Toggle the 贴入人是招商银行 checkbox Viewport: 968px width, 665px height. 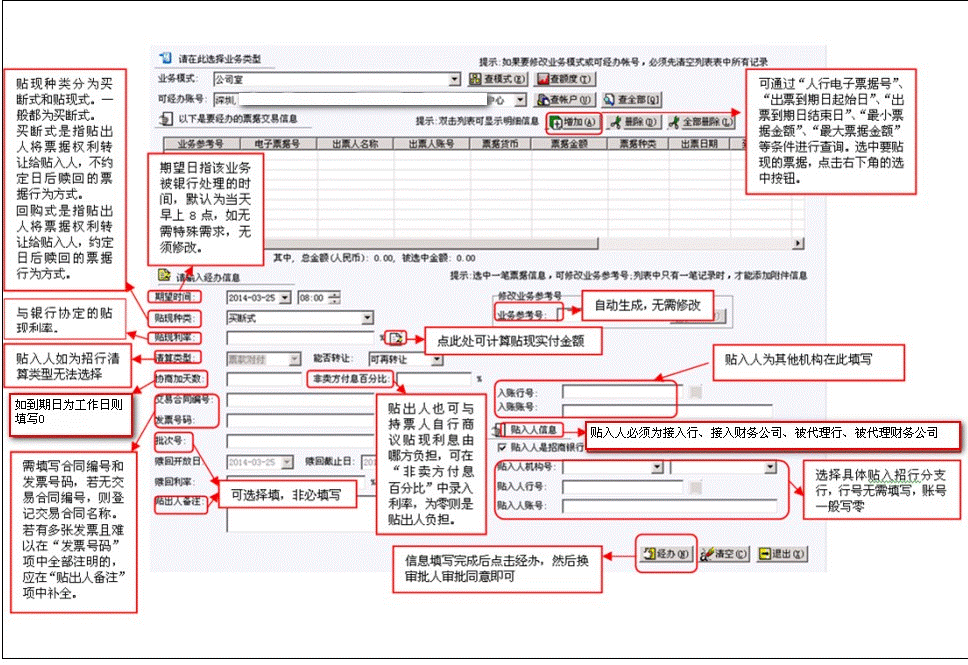[502, 448]
